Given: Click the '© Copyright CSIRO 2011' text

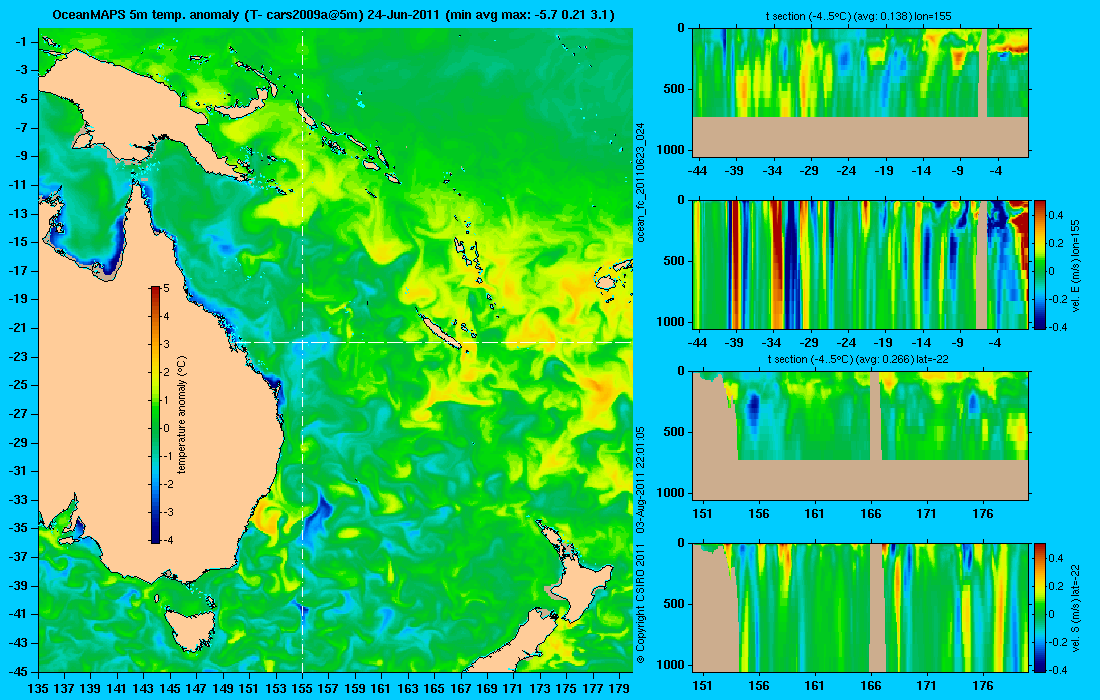Looking at the screenshot, I should 640,602.
